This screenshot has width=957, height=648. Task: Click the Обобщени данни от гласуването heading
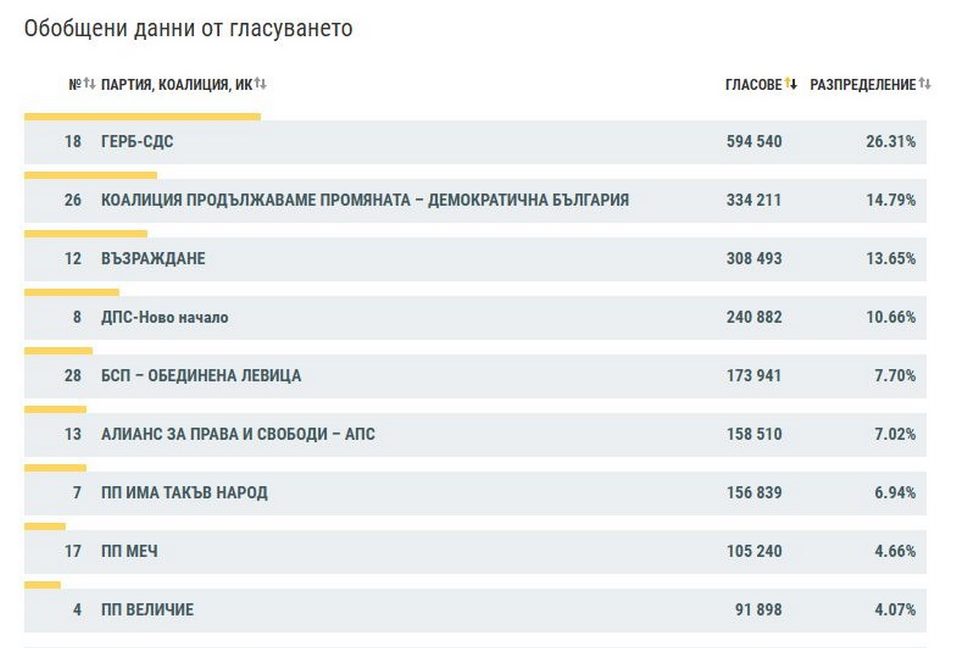pyautogui.click(x=188, y=28)
